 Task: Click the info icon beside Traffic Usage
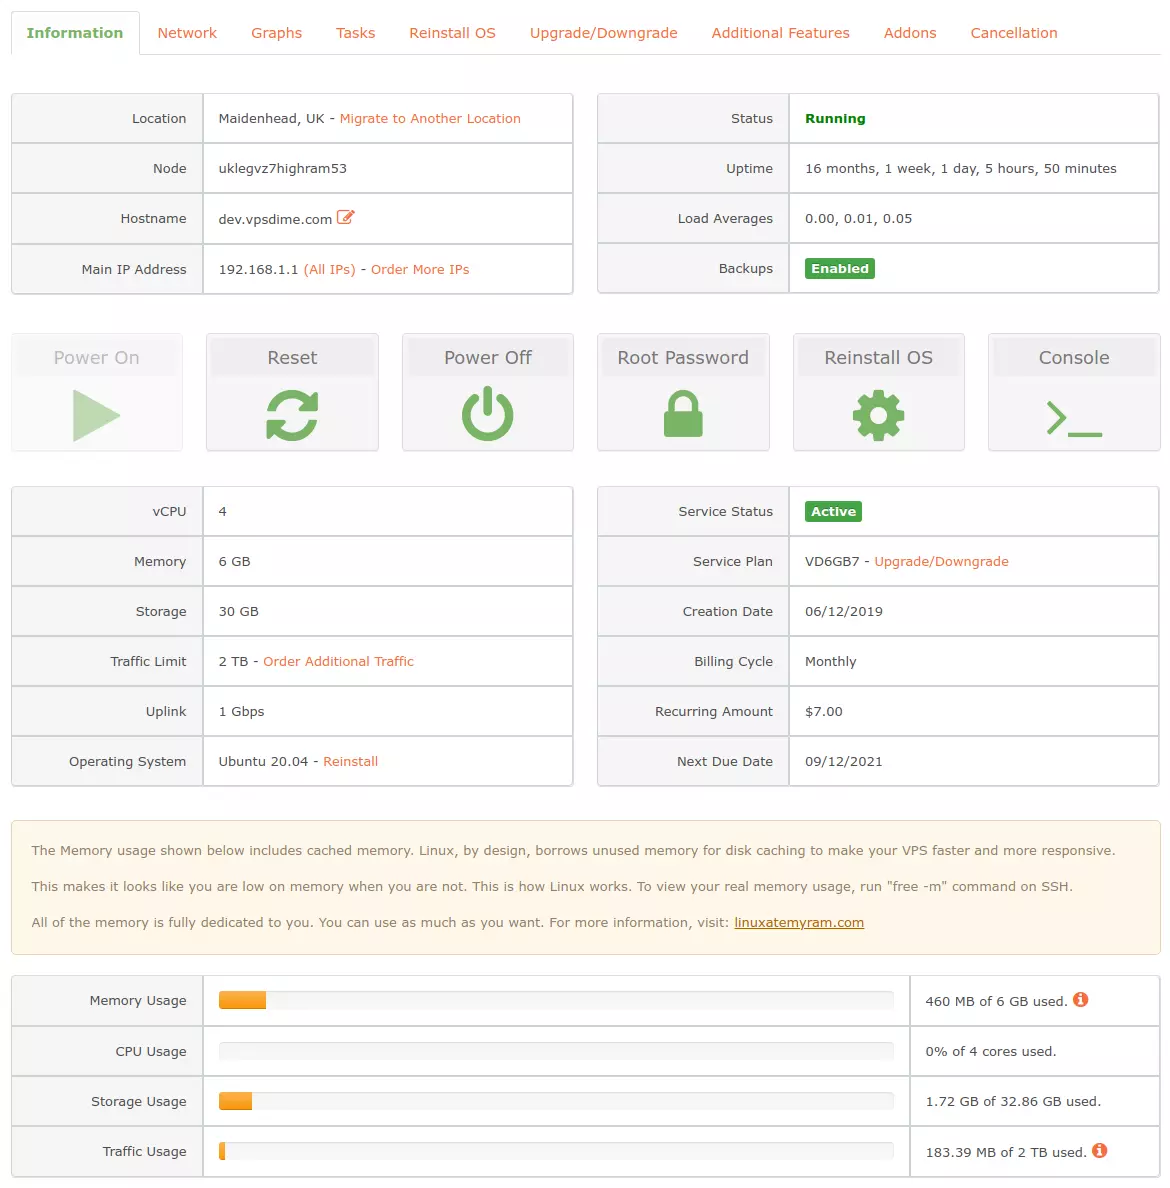pyautogui.click(x=1102, y=1150)
